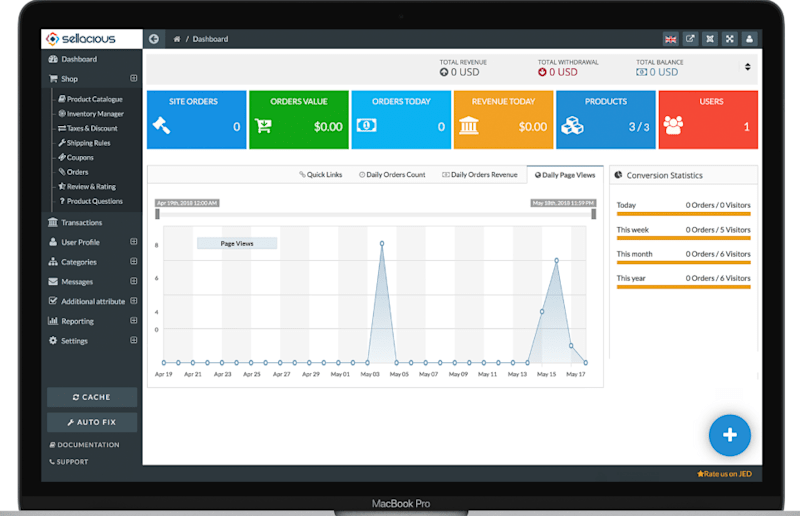Expand the User Profile menu
Image resolution: width=800 pixels, height=516 pixels.
134,241
